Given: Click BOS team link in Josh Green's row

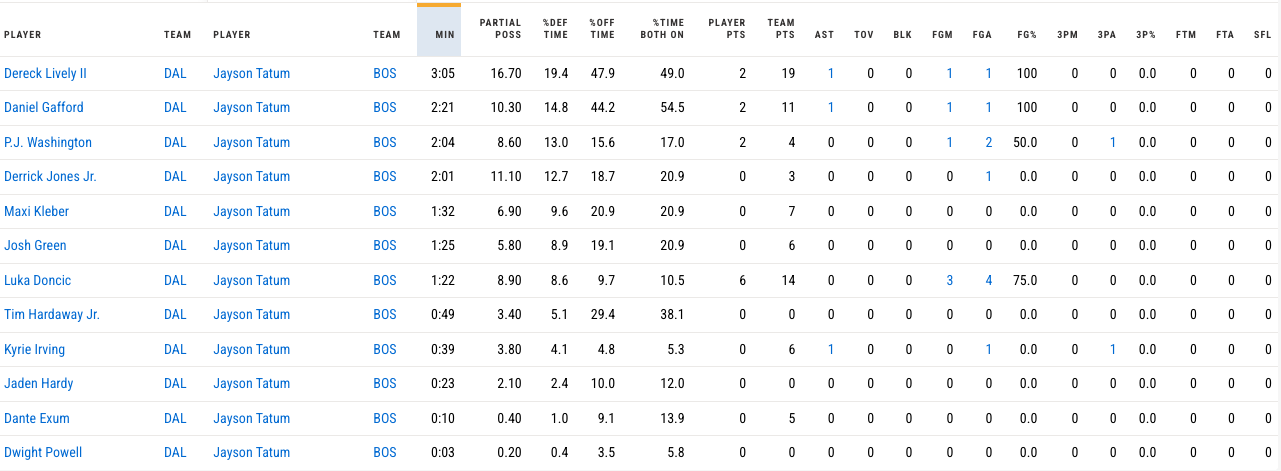Looking at the screenshot, I should (x=385, y=245).
